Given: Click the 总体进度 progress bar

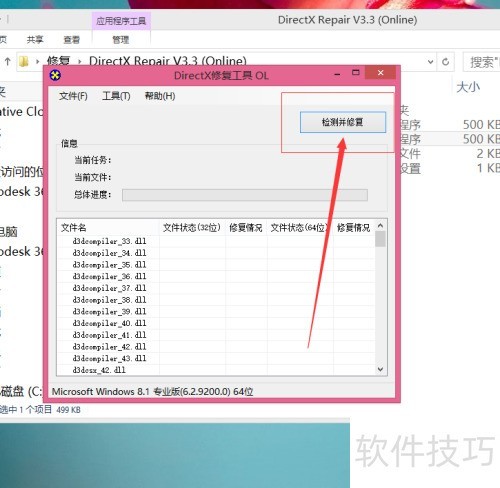Looking at the screenshot, I should (x=245, y=195).
